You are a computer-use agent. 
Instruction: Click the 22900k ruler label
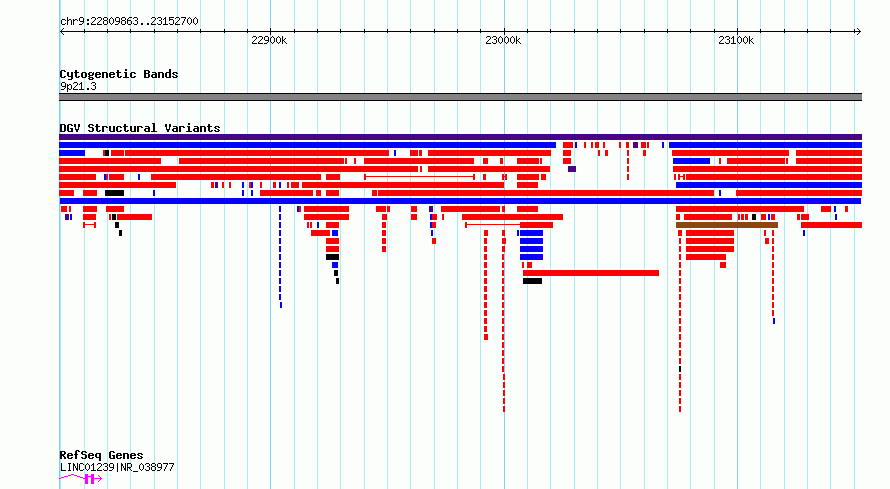(x=269, y=40)
